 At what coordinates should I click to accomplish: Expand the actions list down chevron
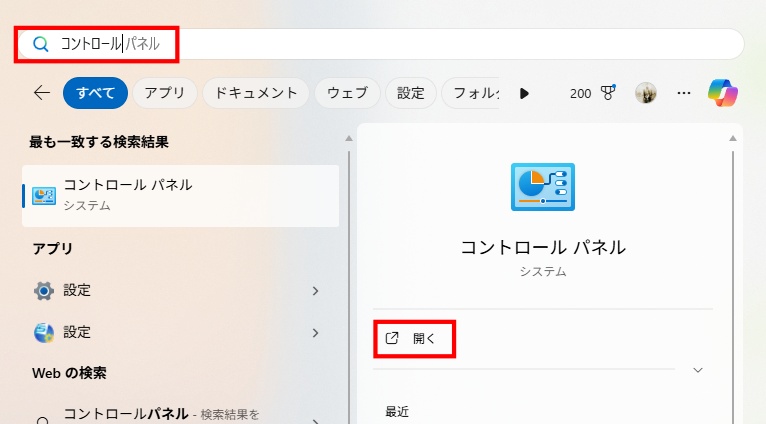tap(698, 370)
